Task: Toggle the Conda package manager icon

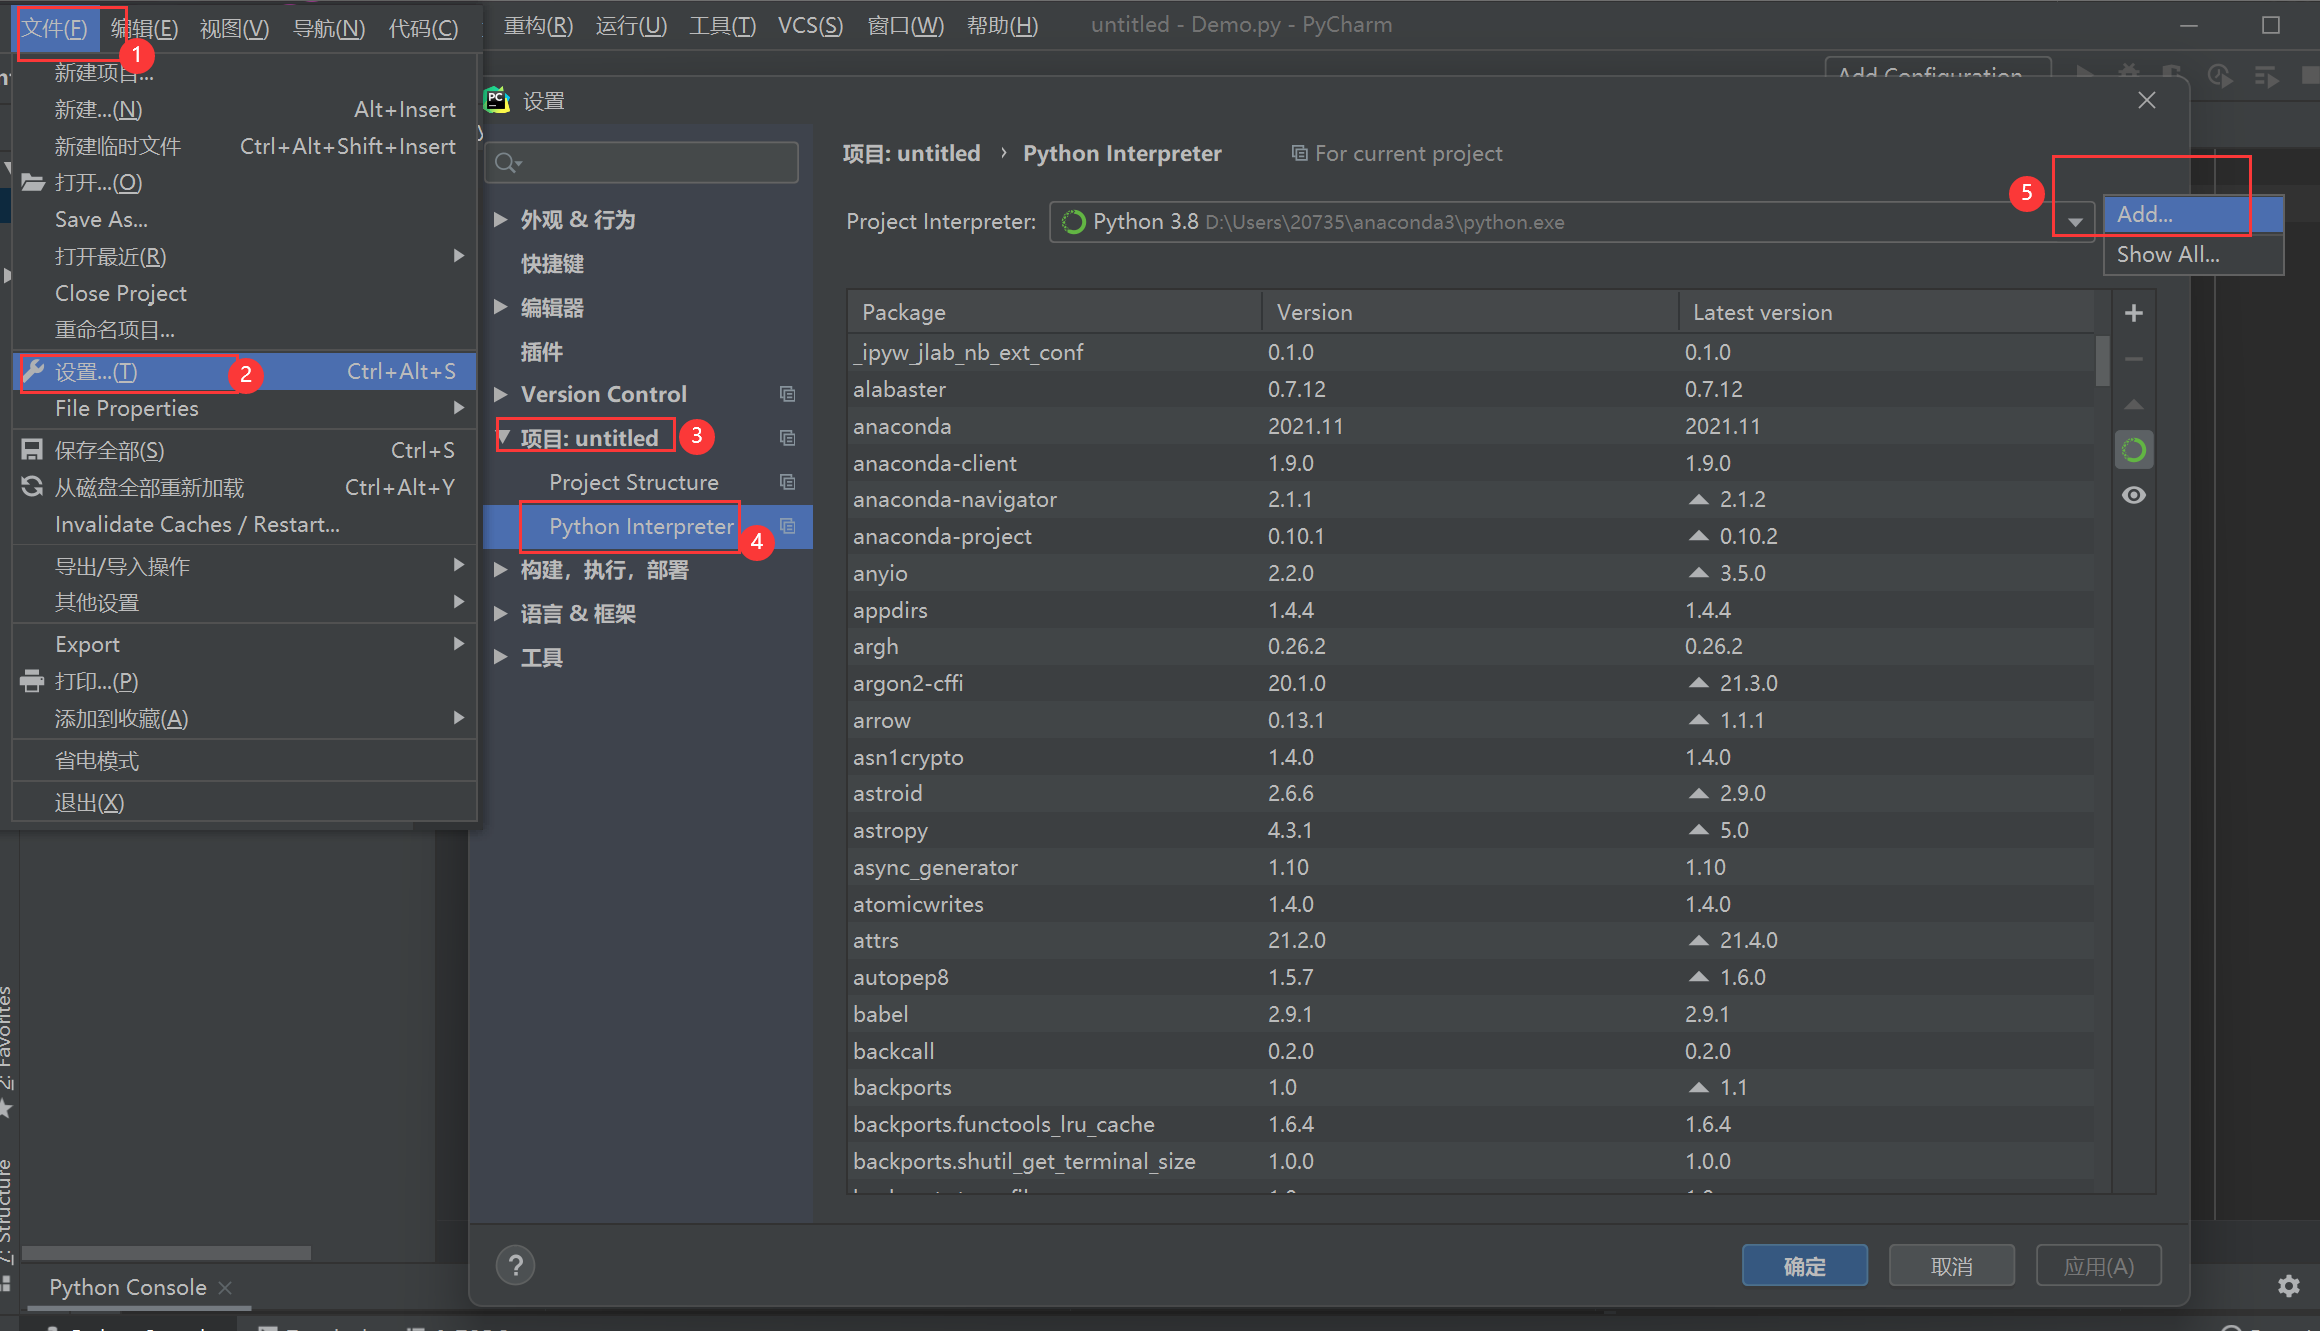Action: click(x=2133, y=450)
